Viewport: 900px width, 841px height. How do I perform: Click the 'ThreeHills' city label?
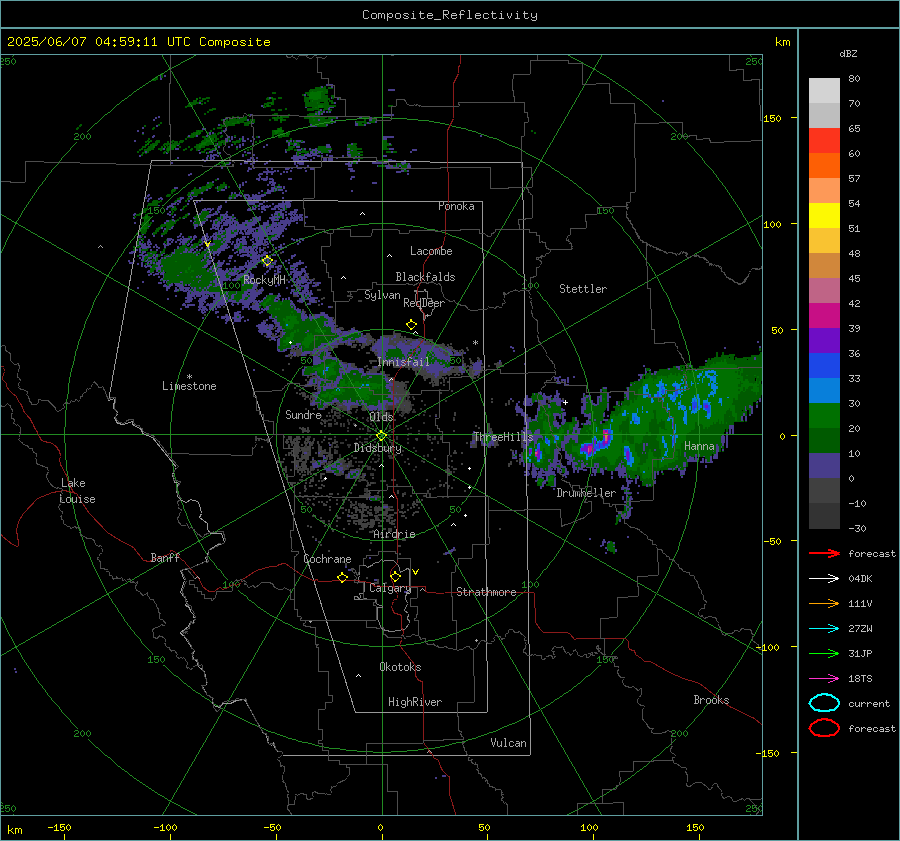[503, 437]
